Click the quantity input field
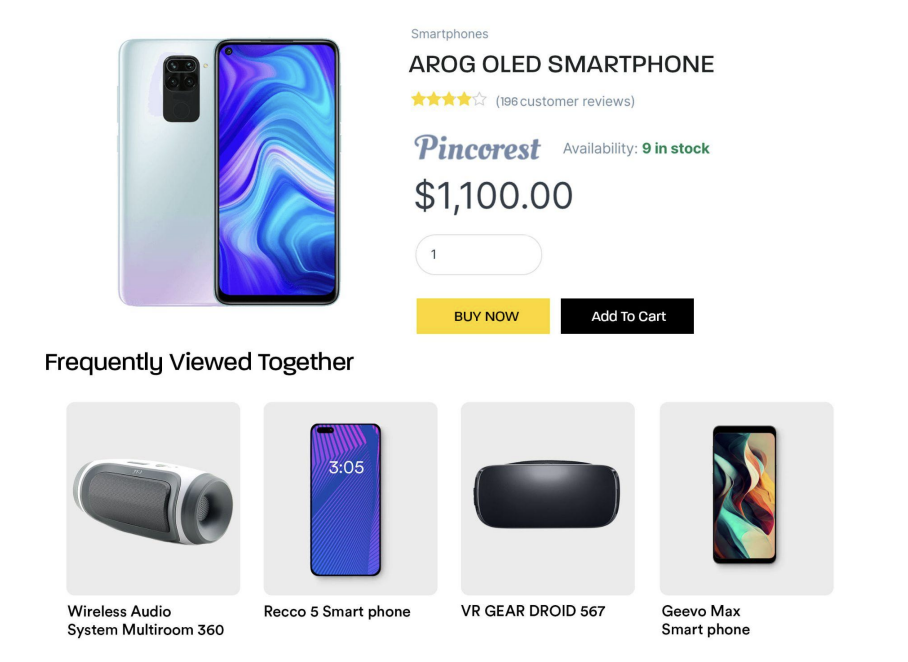This screenshot has height=662, width=908. click(478, 255)
